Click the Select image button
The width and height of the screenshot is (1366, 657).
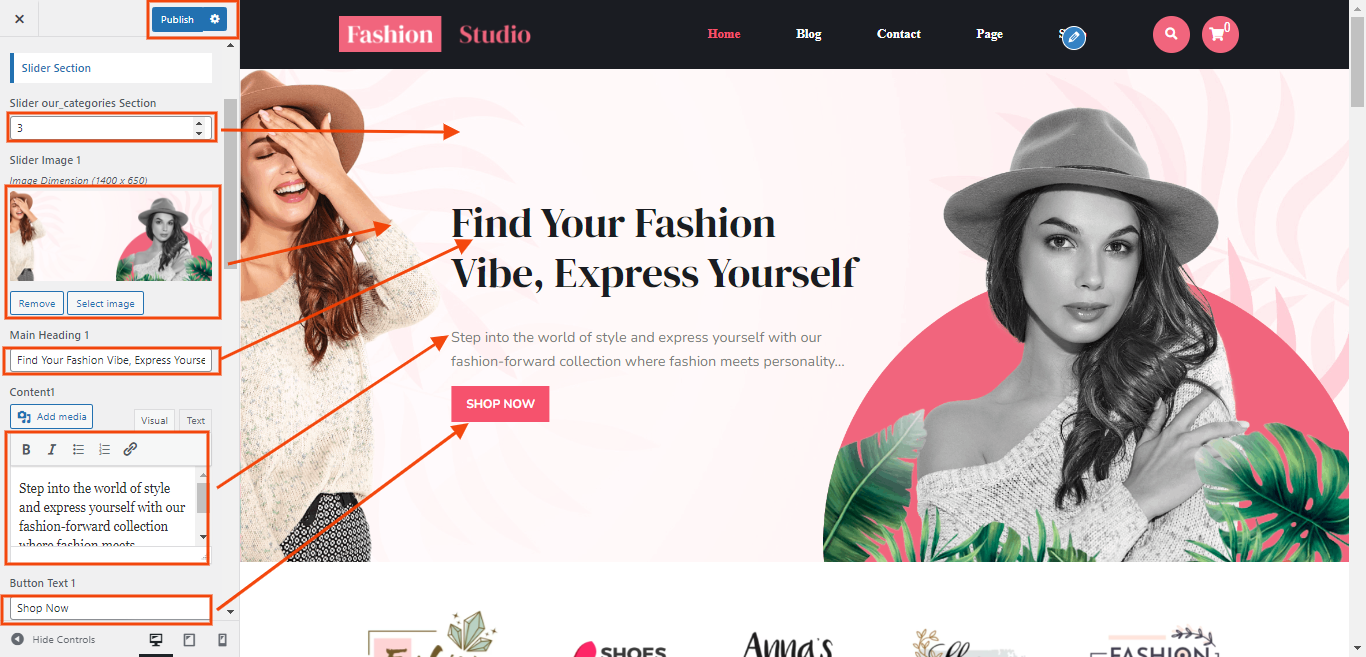click(x=106, y=303)
